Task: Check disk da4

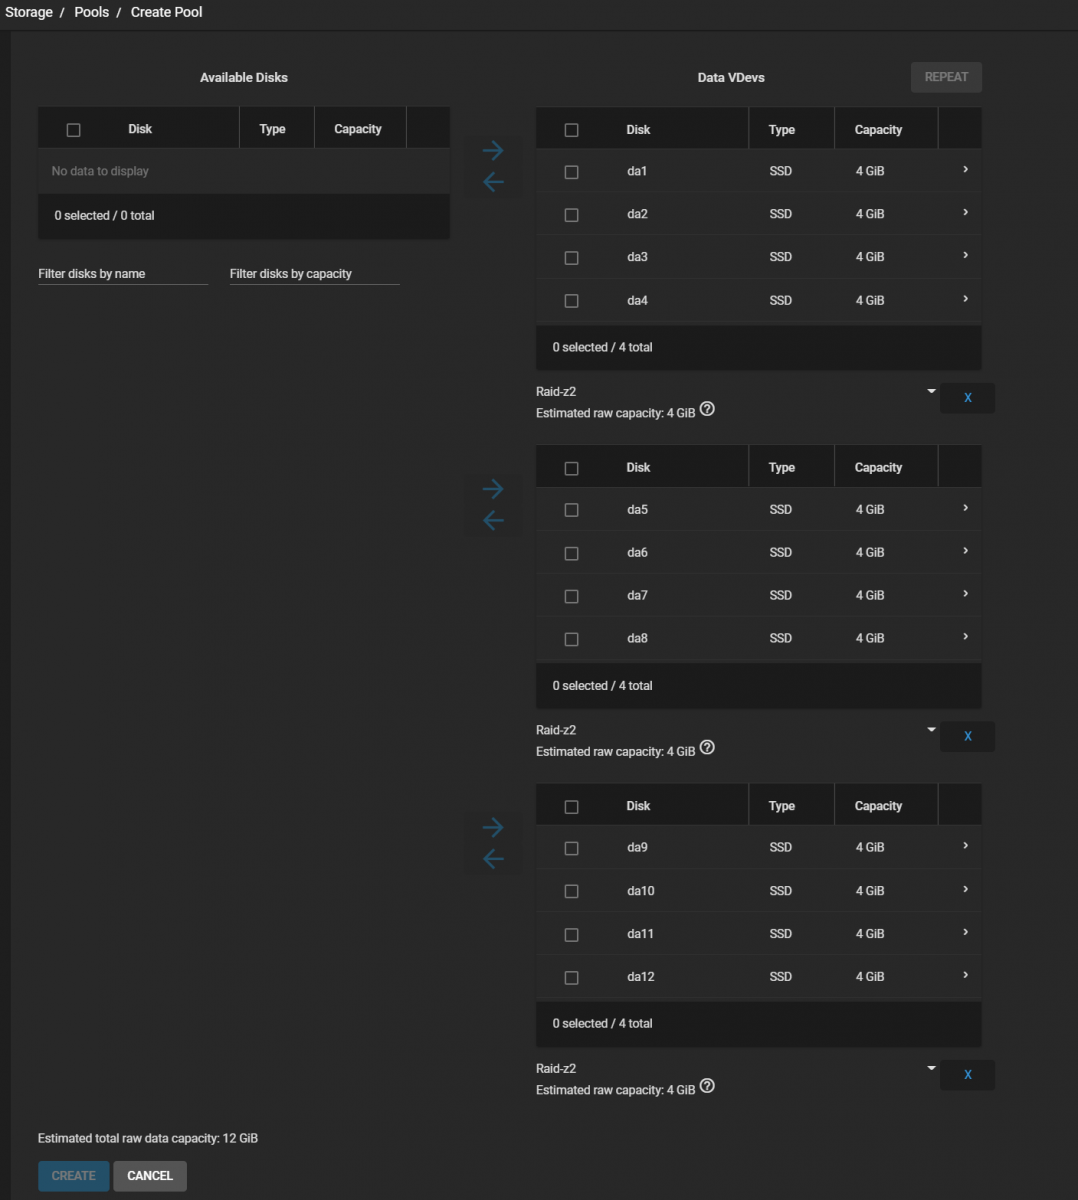Action: 571,301
